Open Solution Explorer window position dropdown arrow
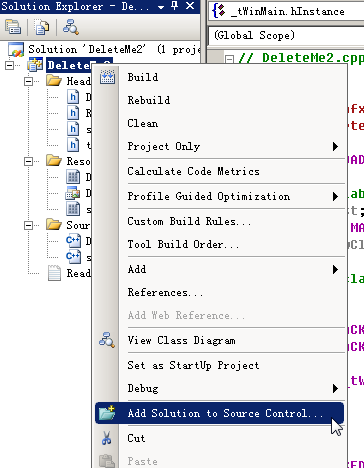364x468 pixels. tap(161, 7)
